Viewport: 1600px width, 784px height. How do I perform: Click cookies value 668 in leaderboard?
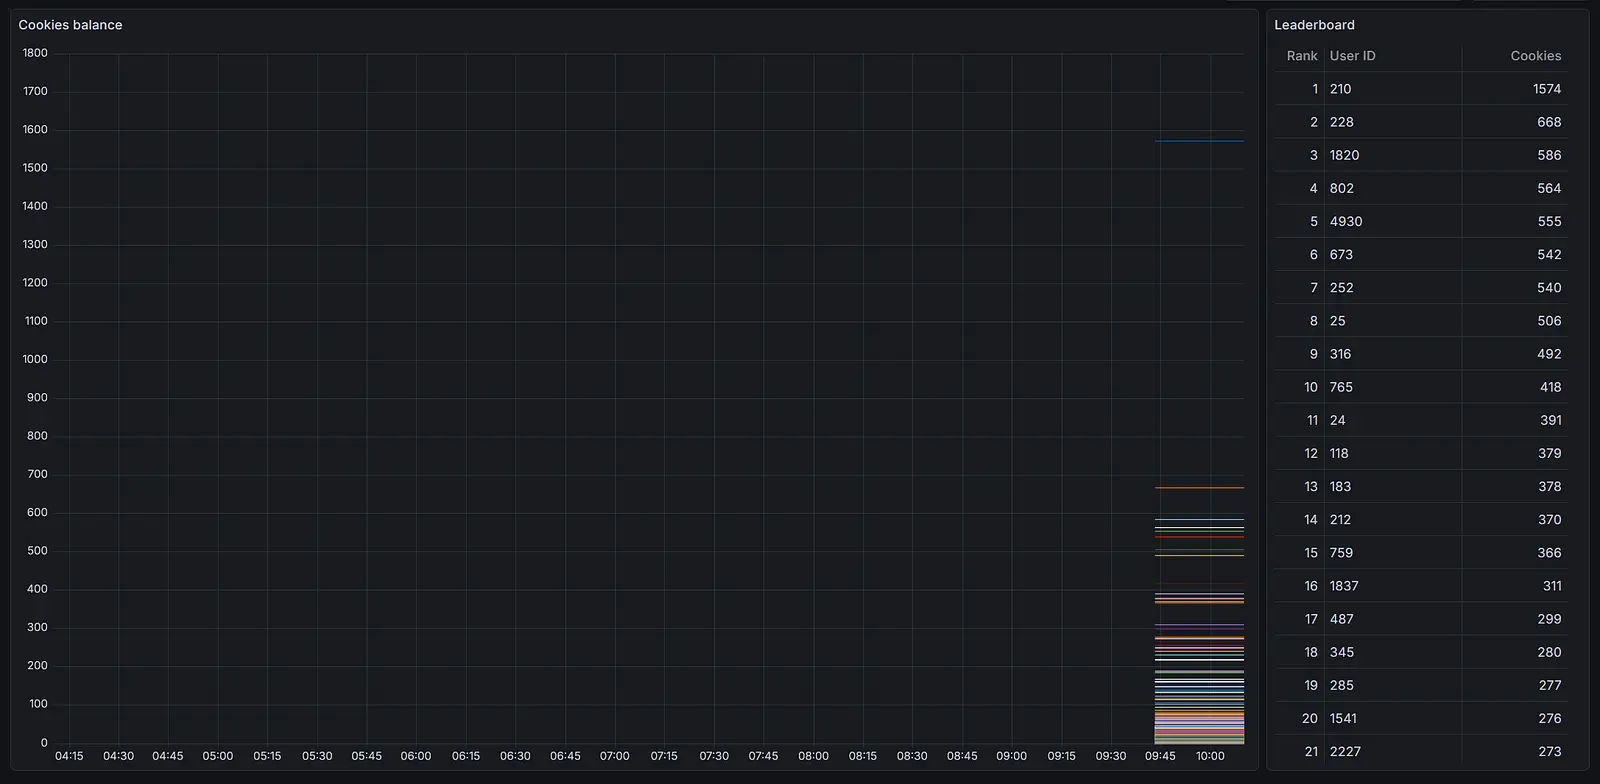tap(1549, 122)
